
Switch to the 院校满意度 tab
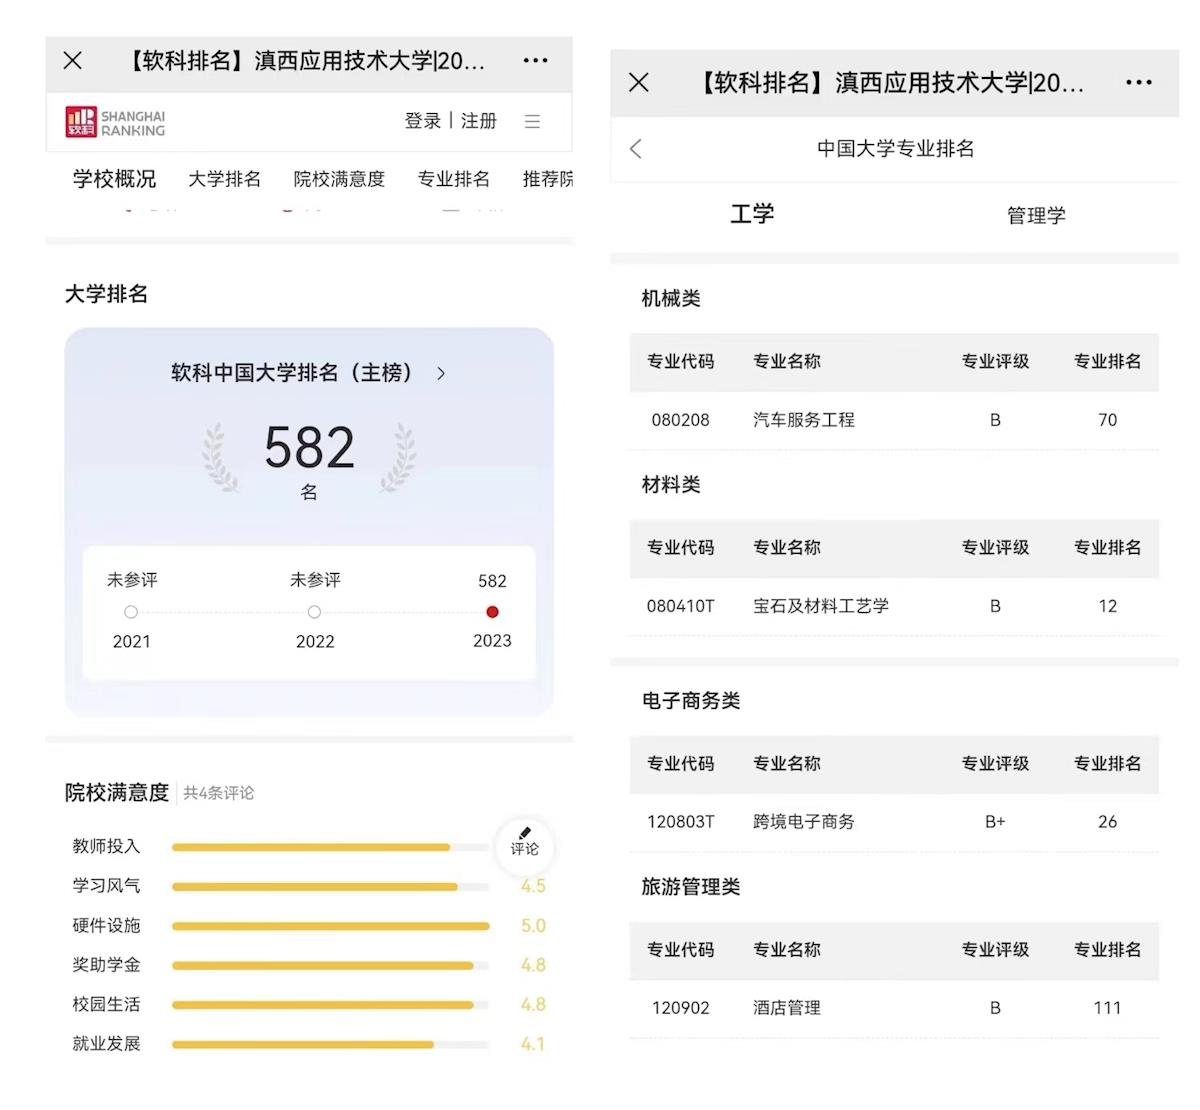tap(339, 179)
